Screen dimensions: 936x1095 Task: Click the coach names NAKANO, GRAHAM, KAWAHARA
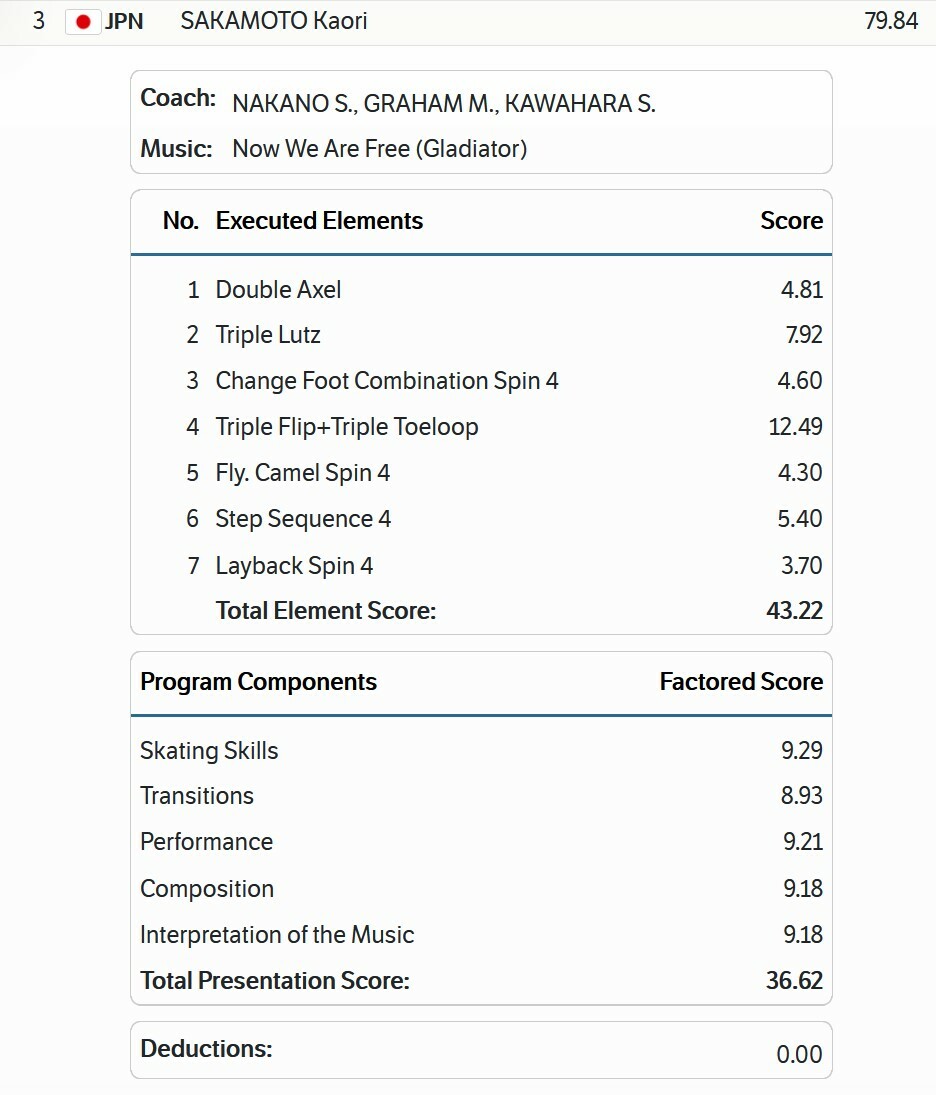[x=444, y=104]
